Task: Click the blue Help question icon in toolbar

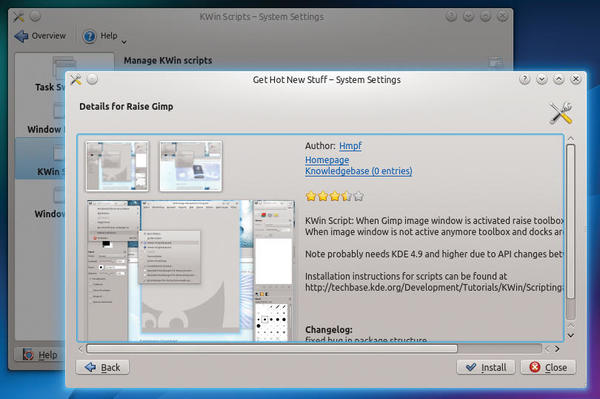Action: click(89, 36)
